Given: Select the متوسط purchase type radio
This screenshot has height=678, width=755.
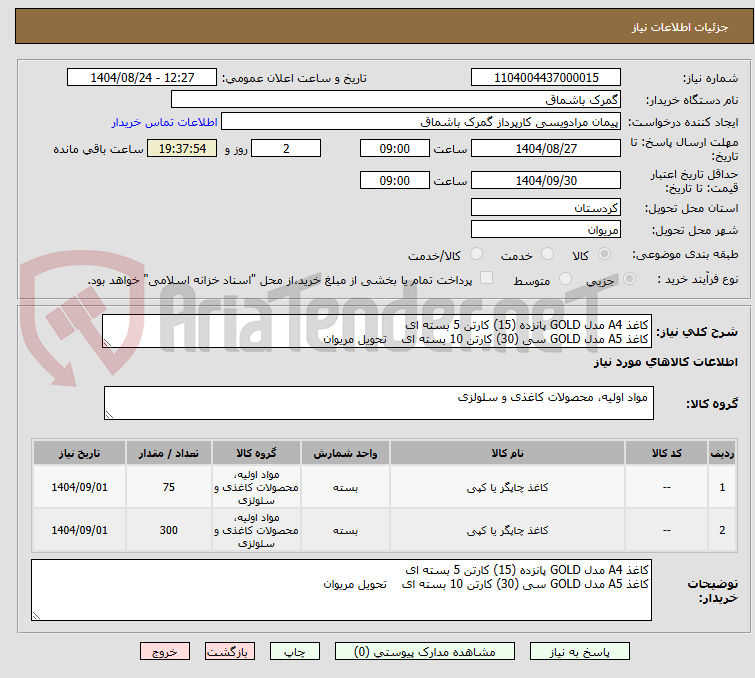Looking at the screenshot, I should click(565, 279).
